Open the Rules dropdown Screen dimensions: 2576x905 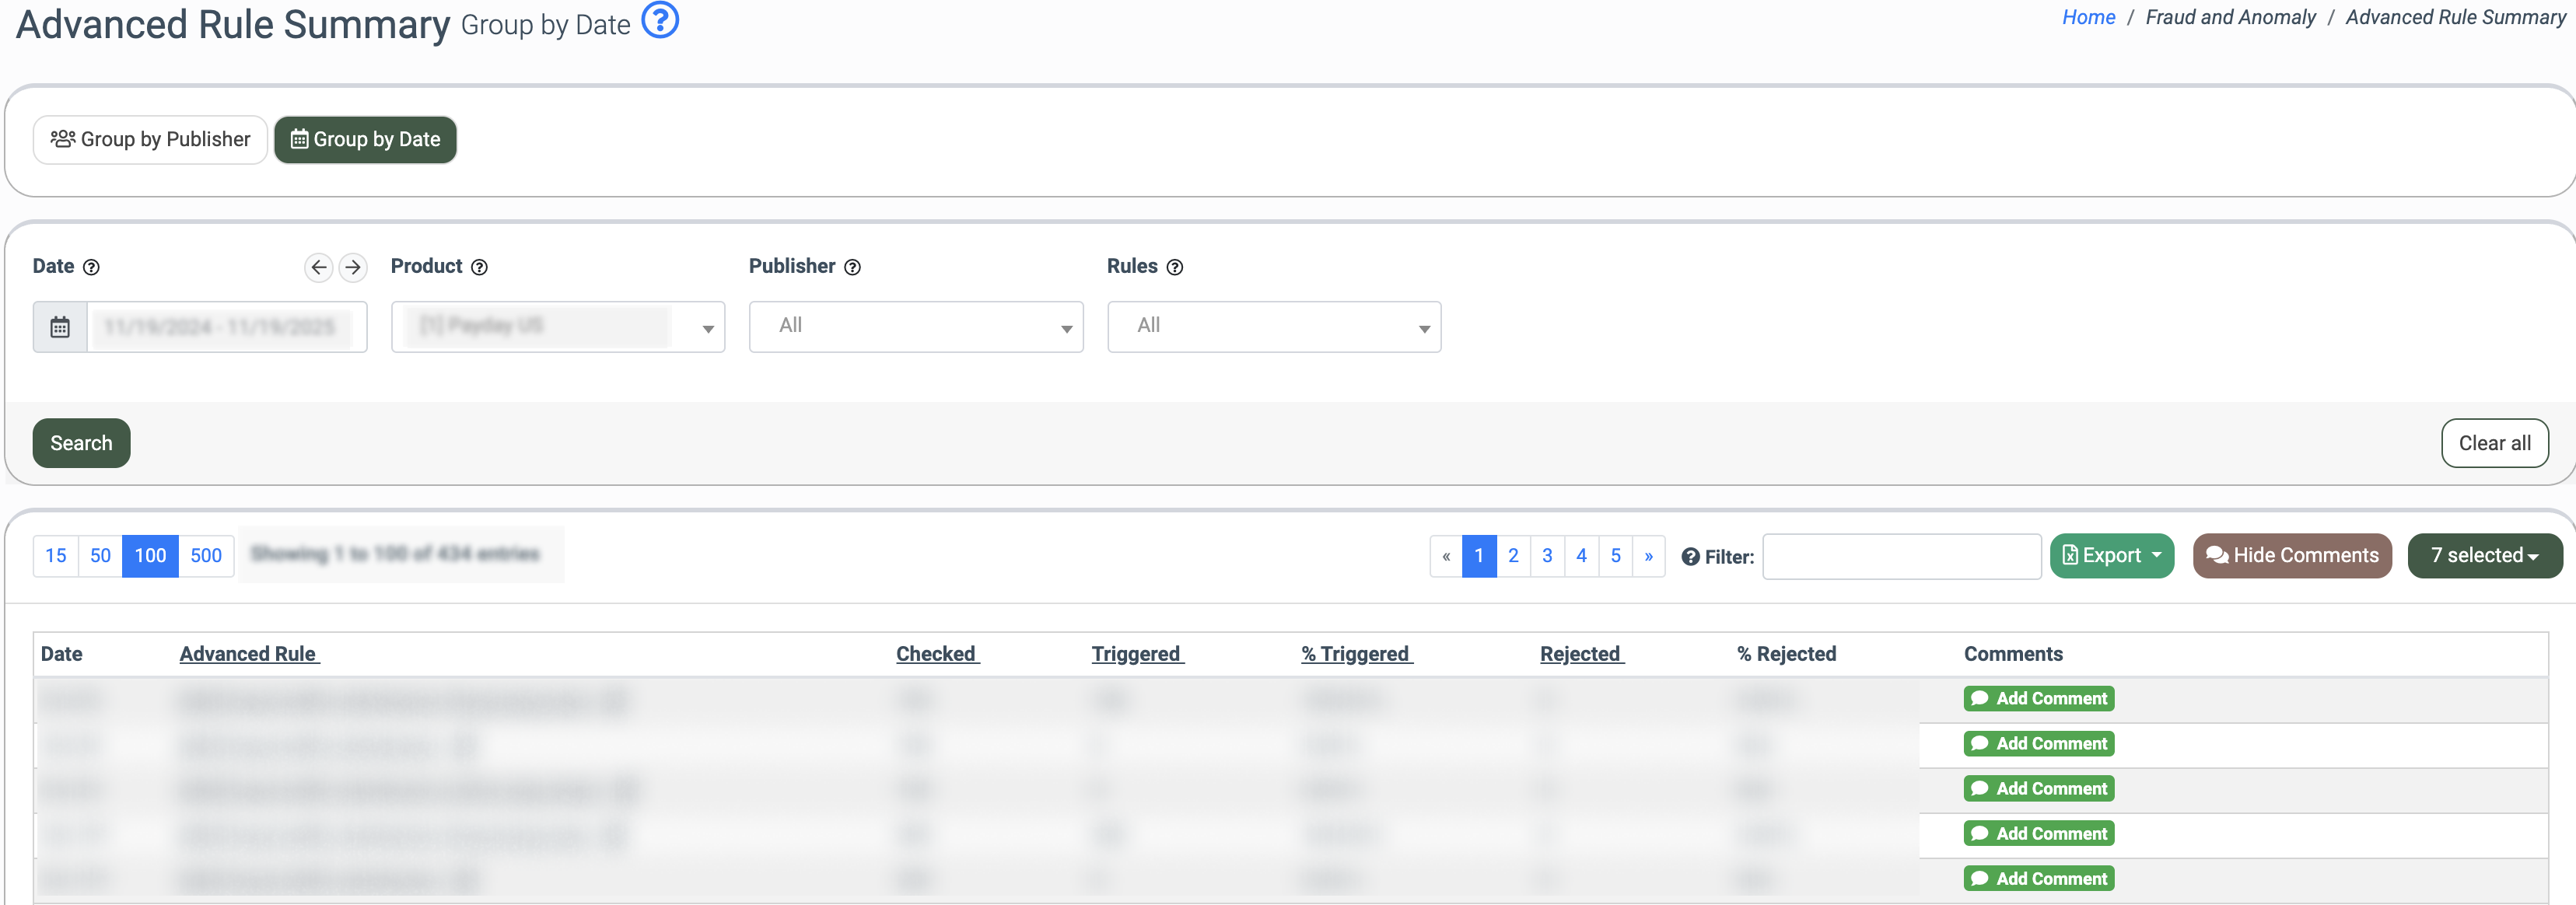[x=1273, y=327]
